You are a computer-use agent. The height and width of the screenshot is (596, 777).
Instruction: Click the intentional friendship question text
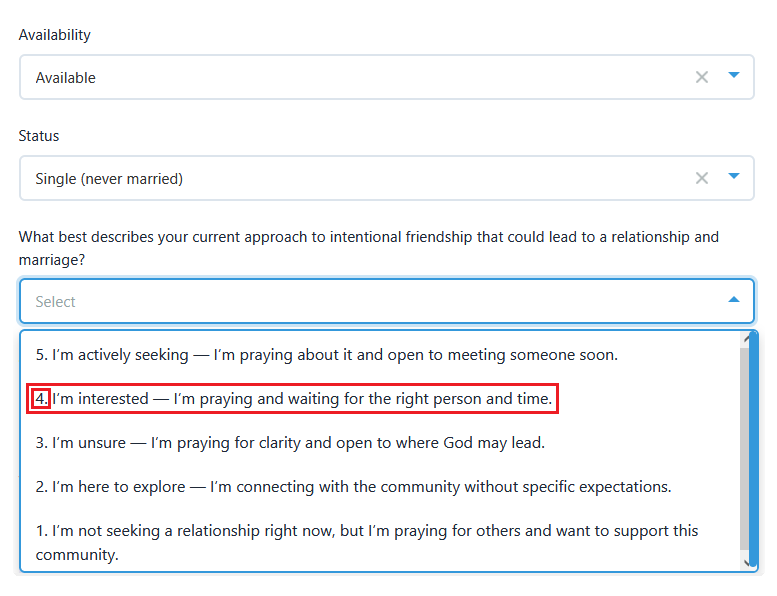(369, 248)
